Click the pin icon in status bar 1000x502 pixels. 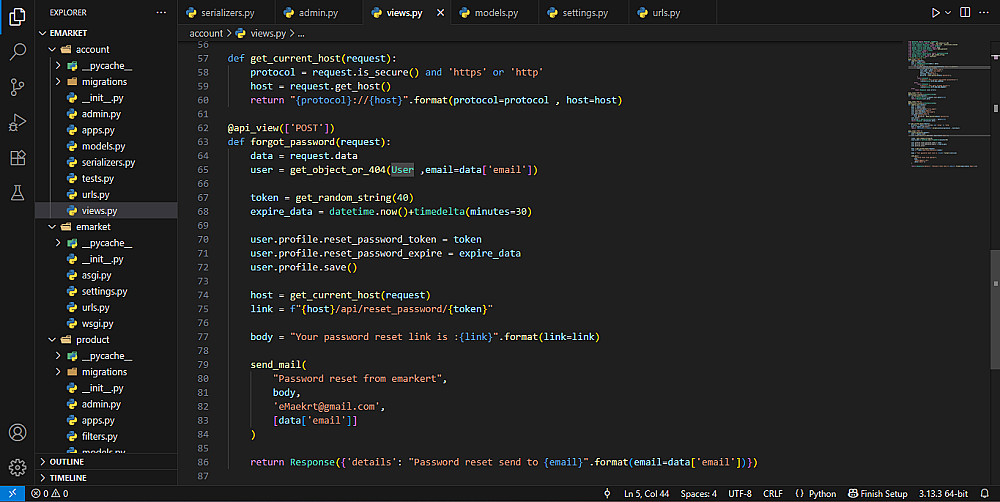click(x=607, y=494)
